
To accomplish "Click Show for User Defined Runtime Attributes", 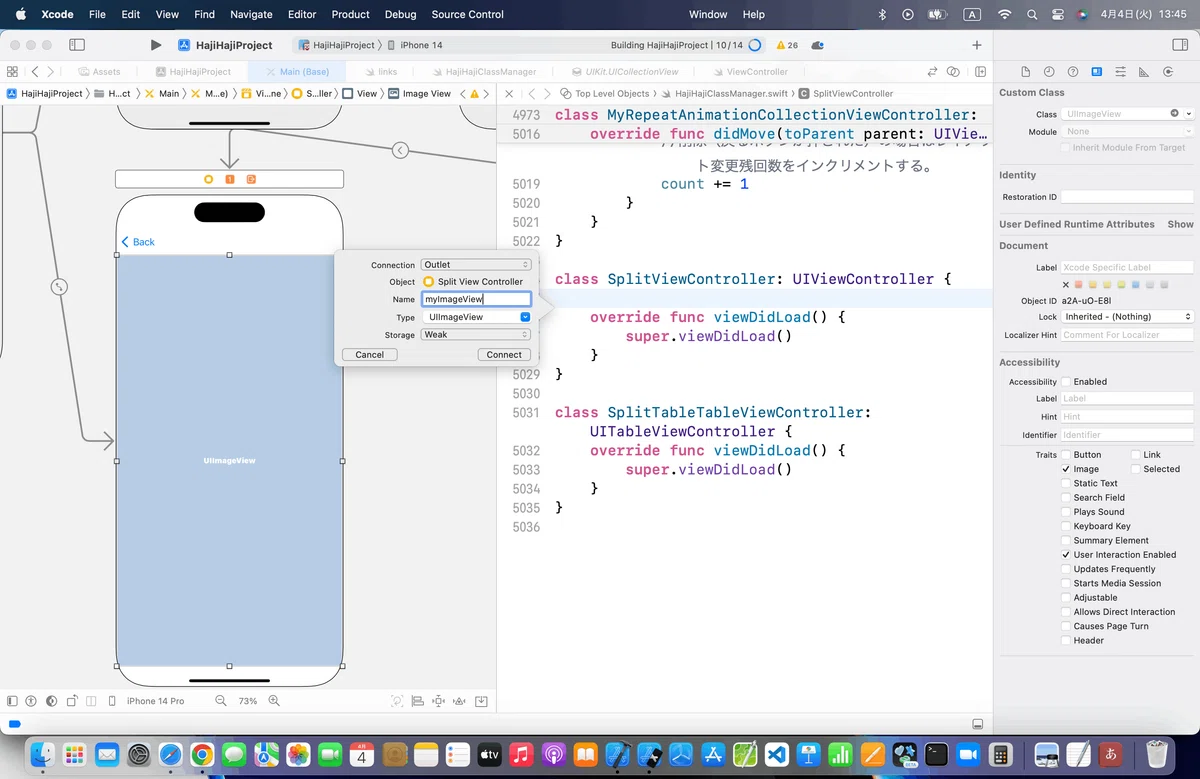I will [x=1181, y=224].
